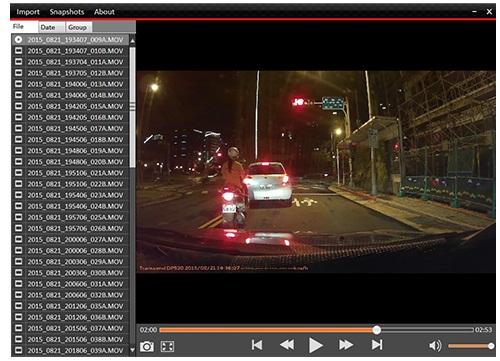Click the film icon beside 2015_0821_194205_015A.MOV
Image resolution: width=500 pixels, height=361 pixels.
(18, 106)
